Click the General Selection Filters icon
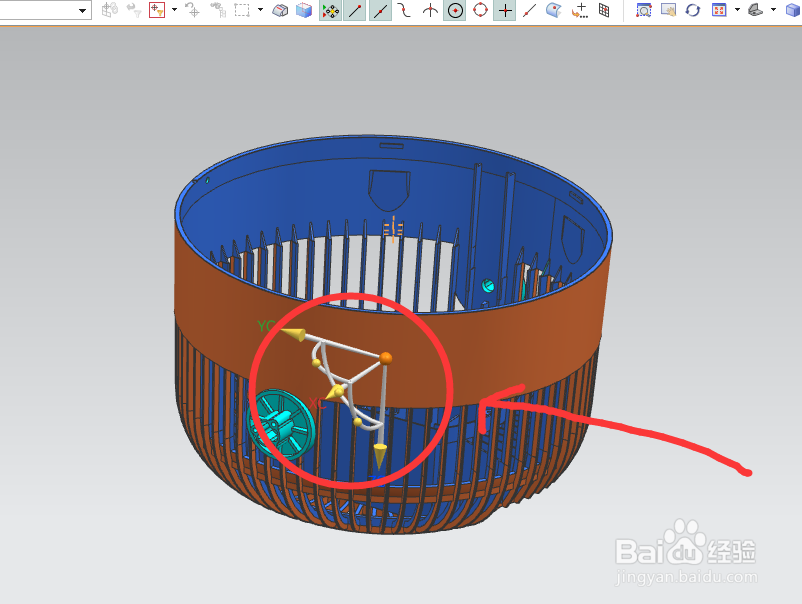Screen dimensions: 802x604 pyautogui.click(x=157, y=10)
